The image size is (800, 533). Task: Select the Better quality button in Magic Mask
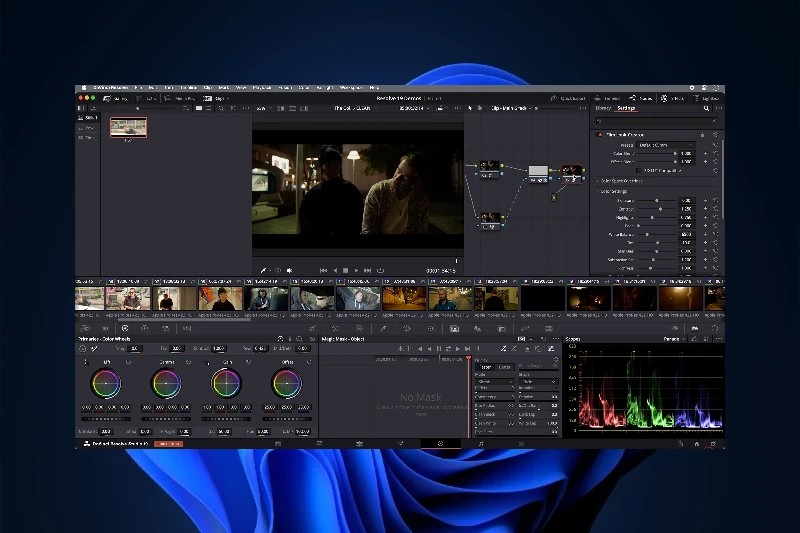[x=505, y=367]
